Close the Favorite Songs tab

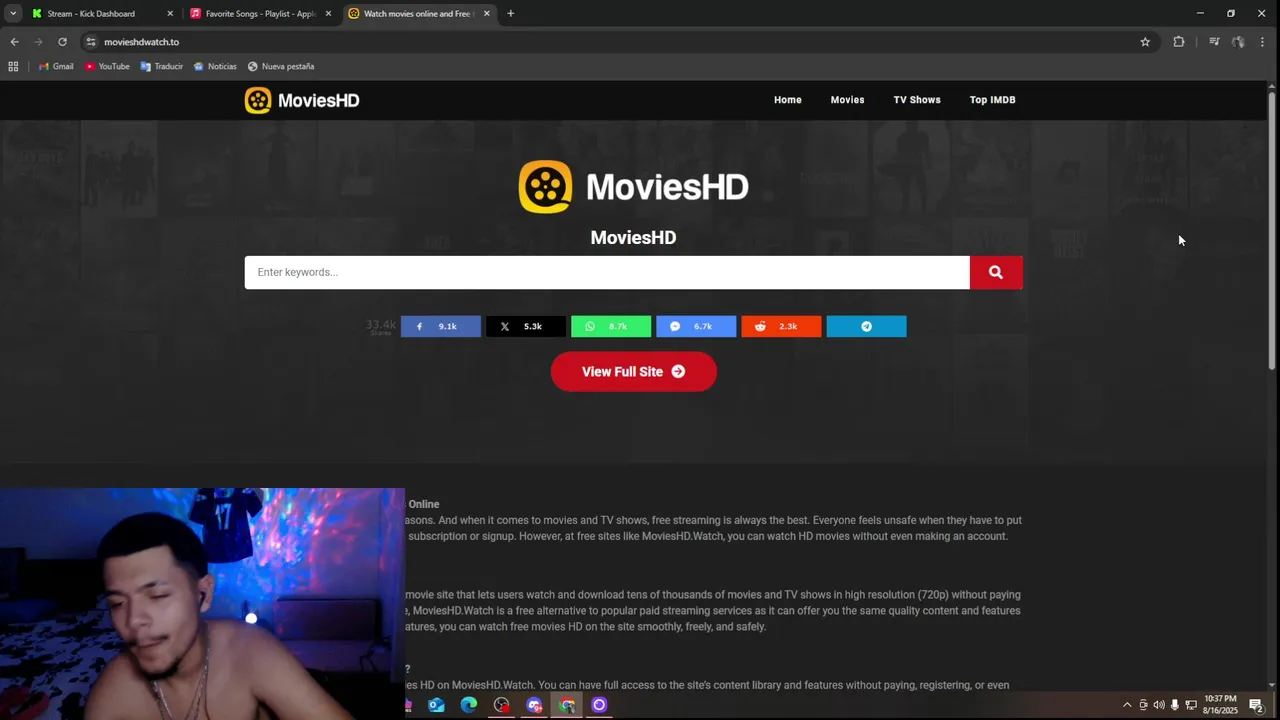pyautogui.click(x=328, y=13)
